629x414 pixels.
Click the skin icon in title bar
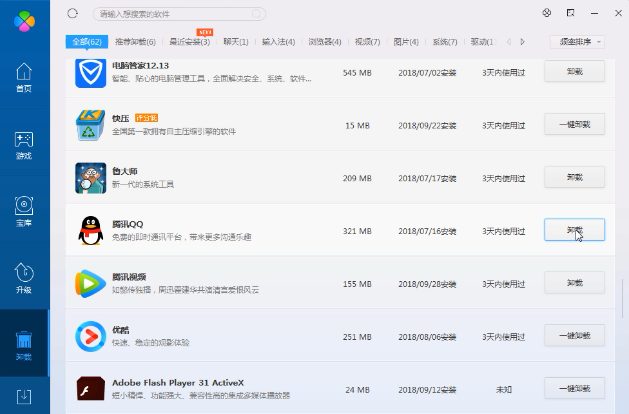(546, 13)
